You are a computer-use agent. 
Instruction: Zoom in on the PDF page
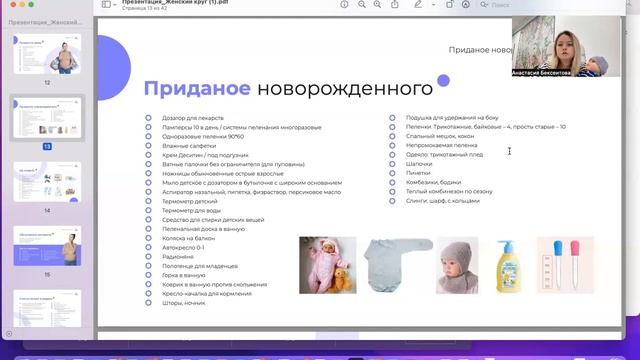coord(377,4)
